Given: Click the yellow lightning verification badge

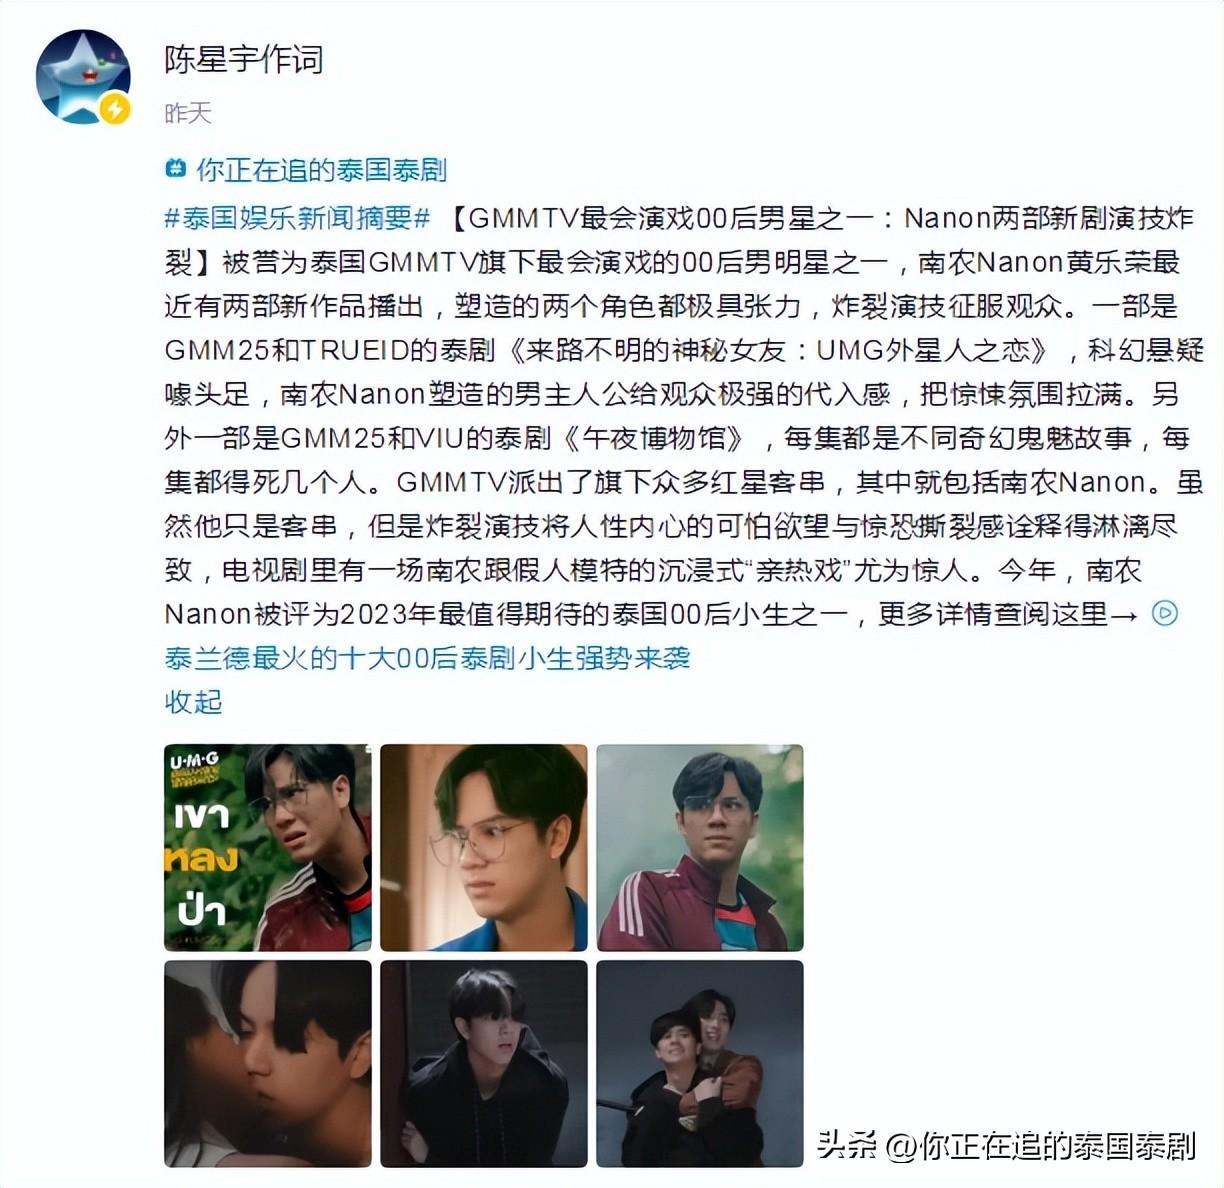Looking at the screenshot, I should click(x=115, y=108).
